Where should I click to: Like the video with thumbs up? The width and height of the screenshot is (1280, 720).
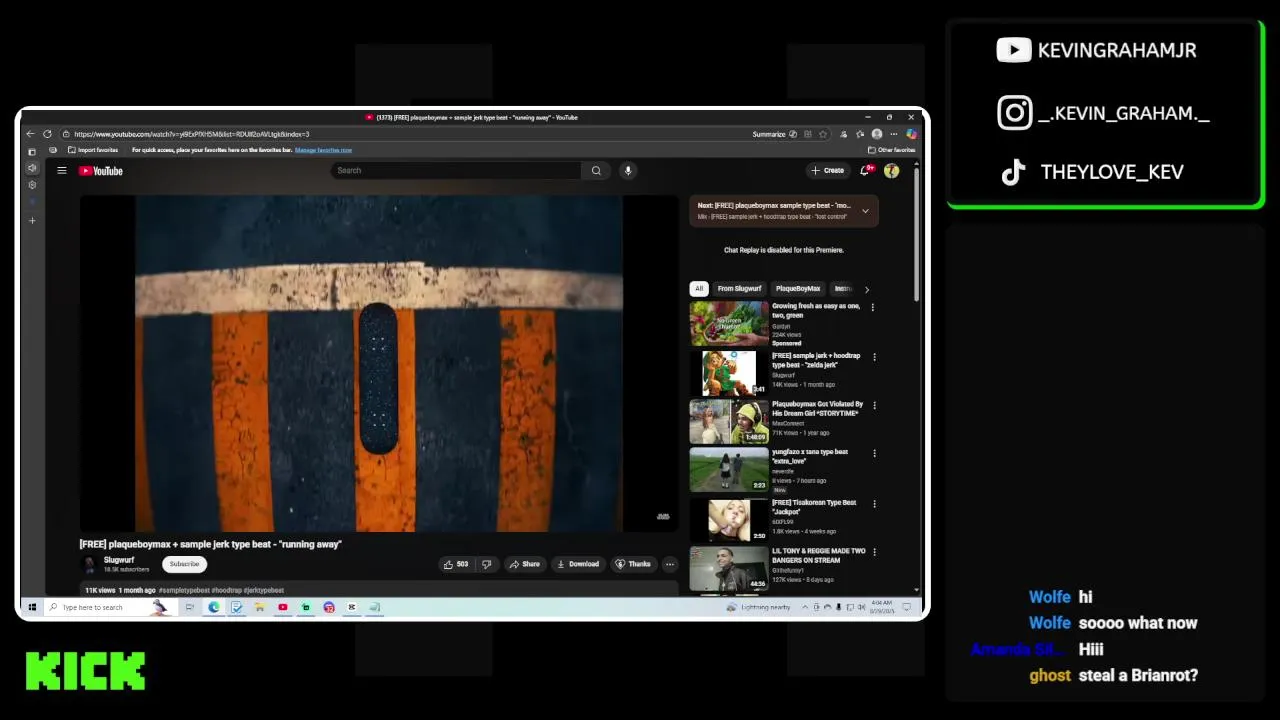[x=456, y=564]
